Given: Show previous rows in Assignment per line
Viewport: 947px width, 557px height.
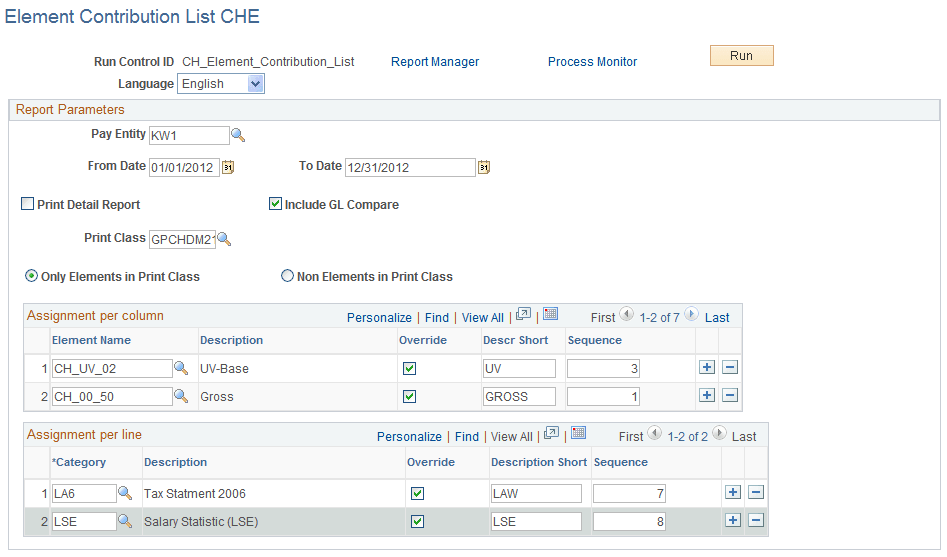Looking at the screenshot, I should click(x=655, y=433).
